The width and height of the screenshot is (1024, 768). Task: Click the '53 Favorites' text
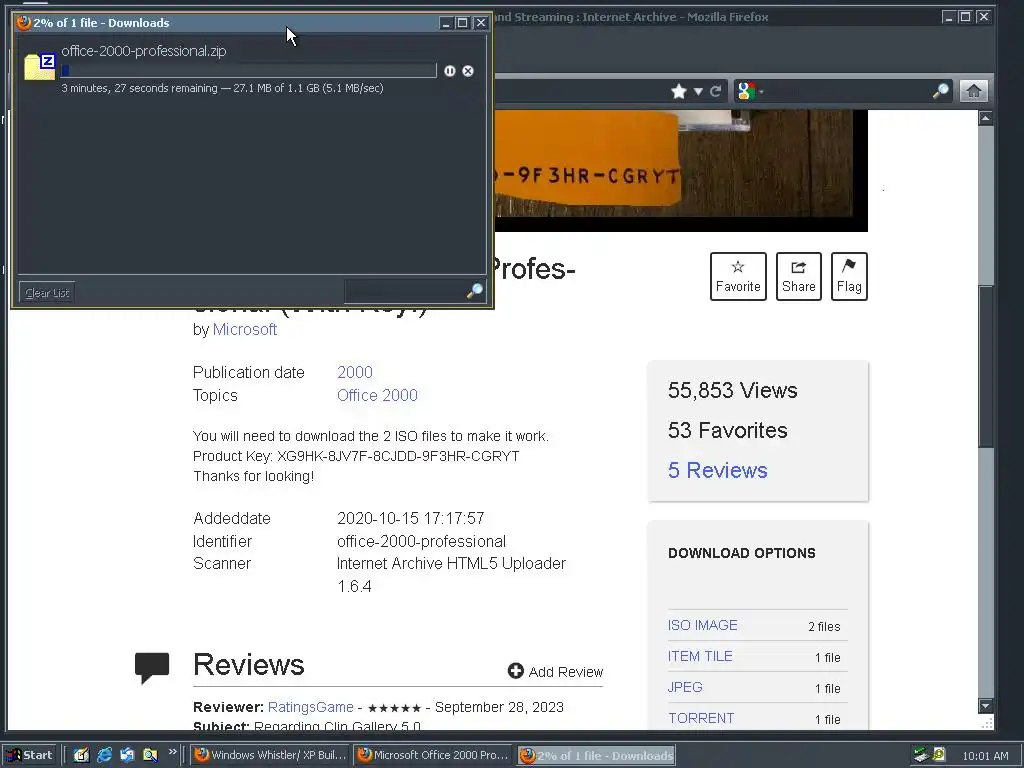(728, 430)
